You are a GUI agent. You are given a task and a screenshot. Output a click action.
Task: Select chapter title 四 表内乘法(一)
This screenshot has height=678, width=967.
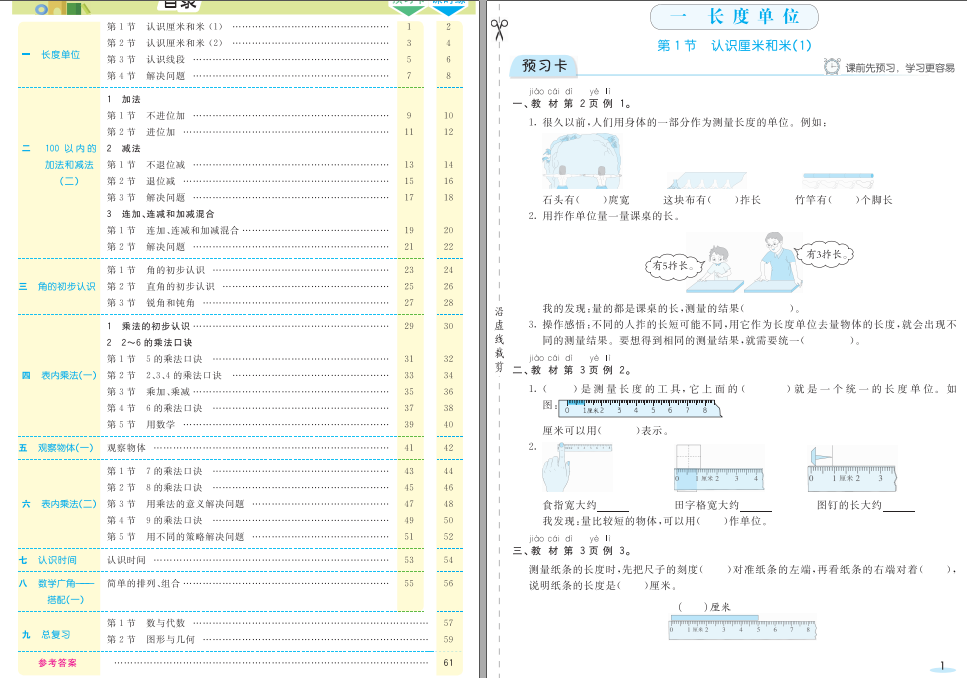point(59,376)
